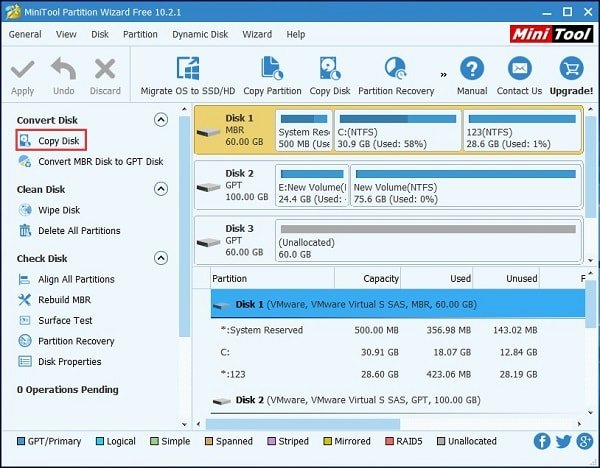Click the left sidebar scroll-down arrow
The width and height of the screenshot is (600, 468).
coord(184,424)
